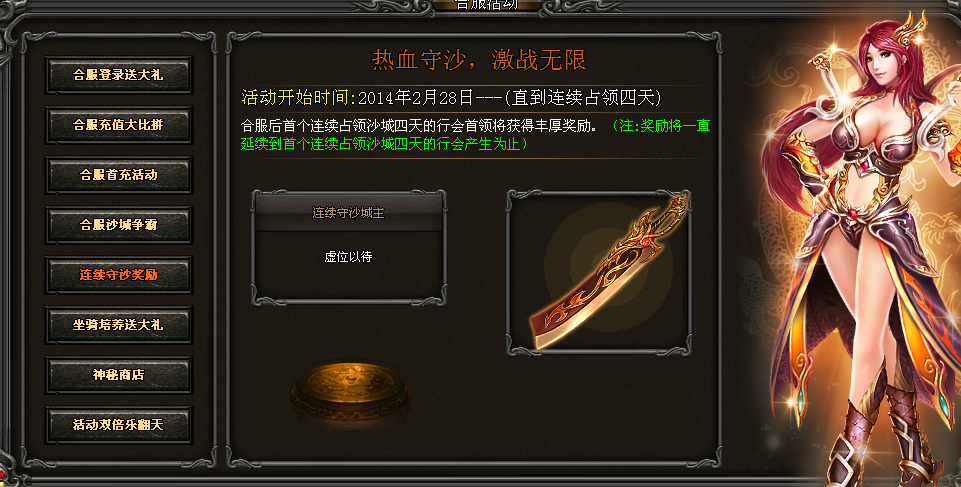Click the 合服活动 window title at top

tap(487, 5)
